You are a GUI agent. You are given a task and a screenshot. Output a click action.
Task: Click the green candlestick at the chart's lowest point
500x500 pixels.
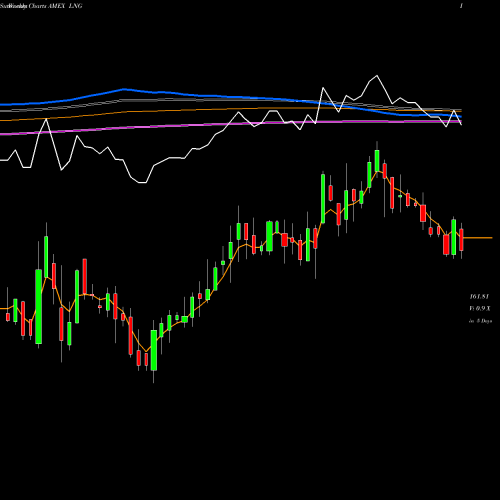click(x=154, y=350)
